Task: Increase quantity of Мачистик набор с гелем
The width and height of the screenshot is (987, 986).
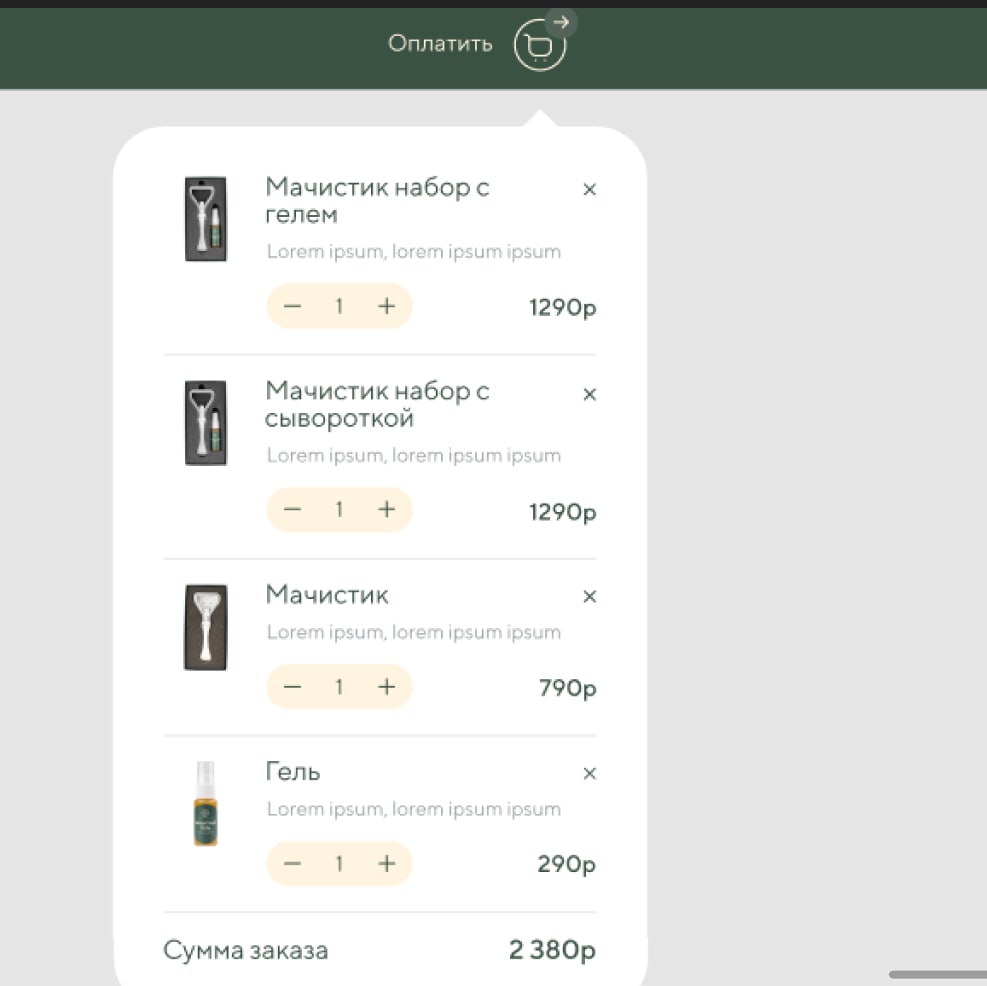Action: click(x=386, y=306)
